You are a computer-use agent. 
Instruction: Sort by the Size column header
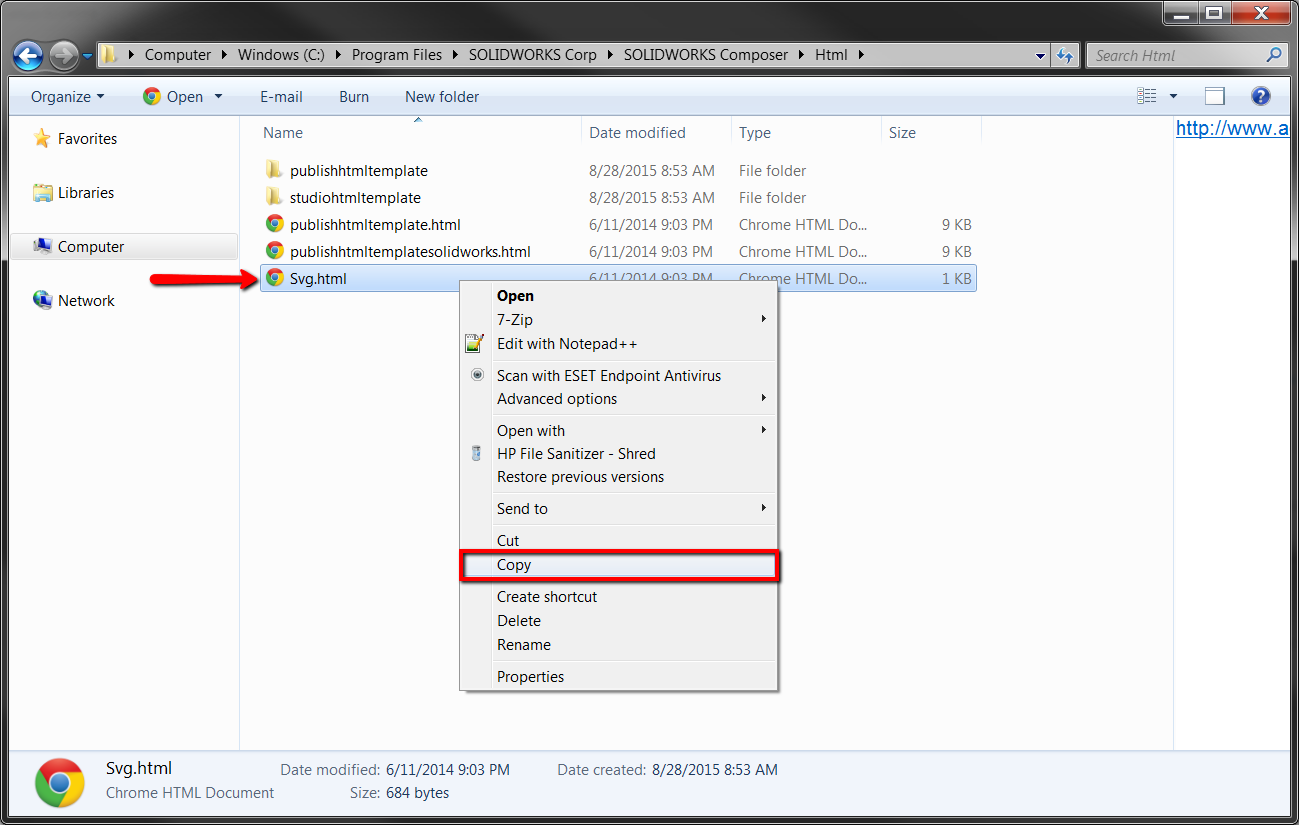902,133
